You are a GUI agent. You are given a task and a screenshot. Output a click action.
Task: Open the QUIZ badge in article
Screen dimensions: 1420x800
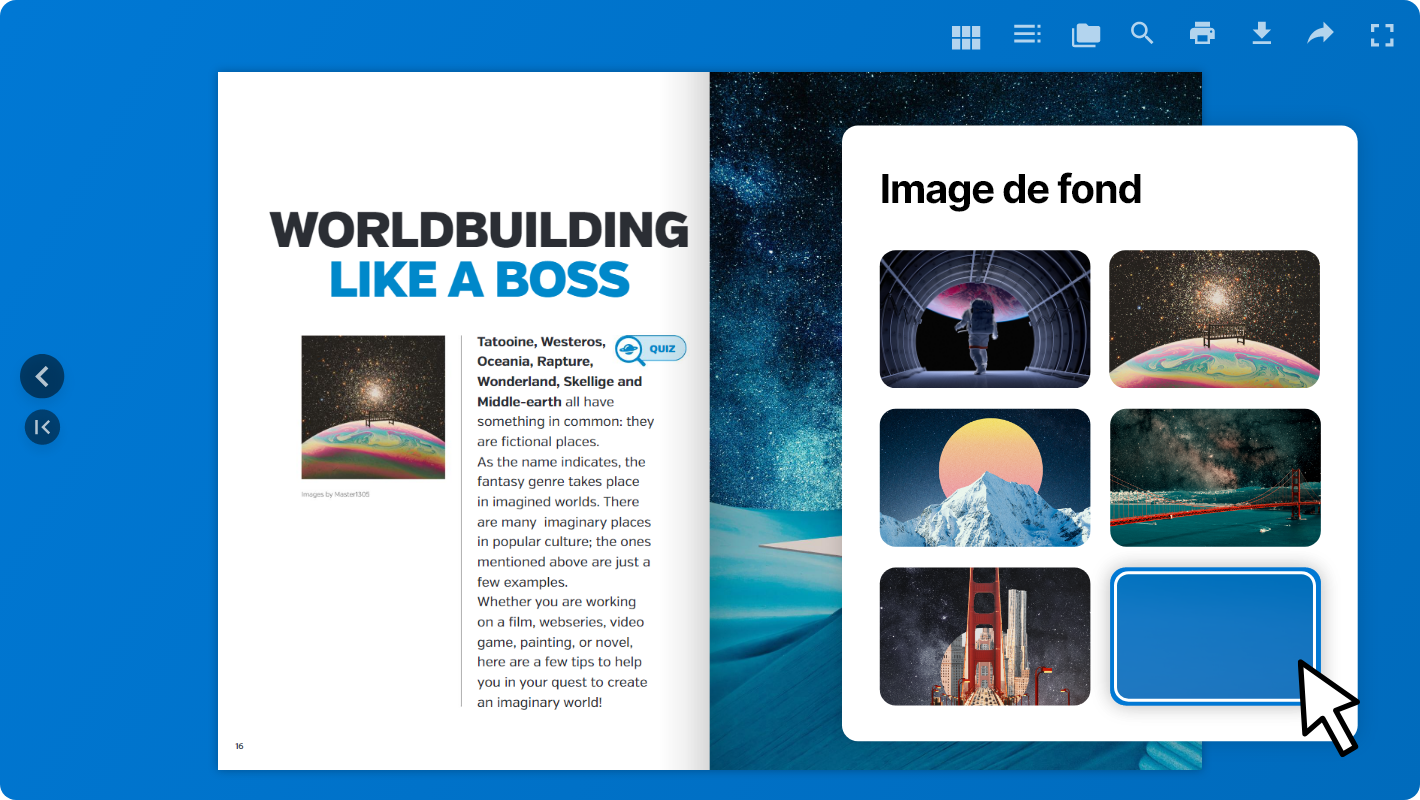(651, 349)
